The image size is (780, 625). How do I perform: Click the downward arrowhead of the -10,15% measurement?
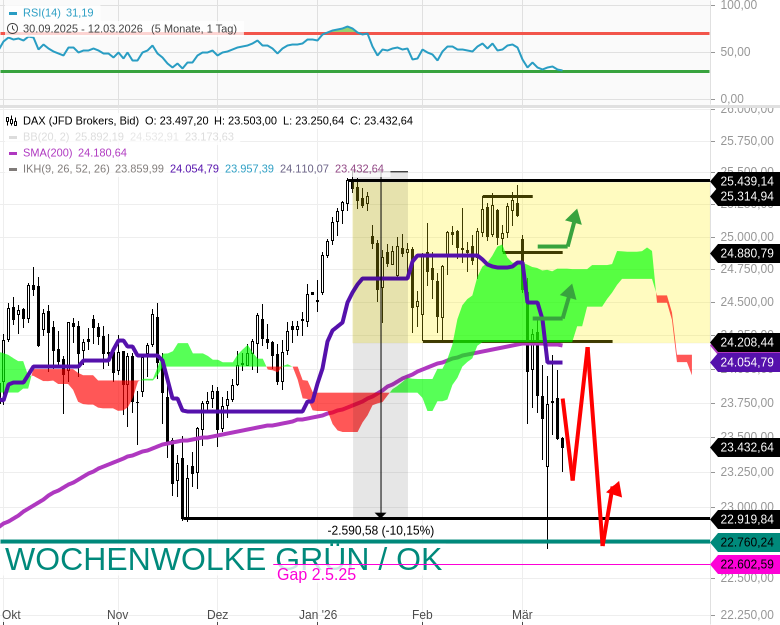[x=380, y=514]
